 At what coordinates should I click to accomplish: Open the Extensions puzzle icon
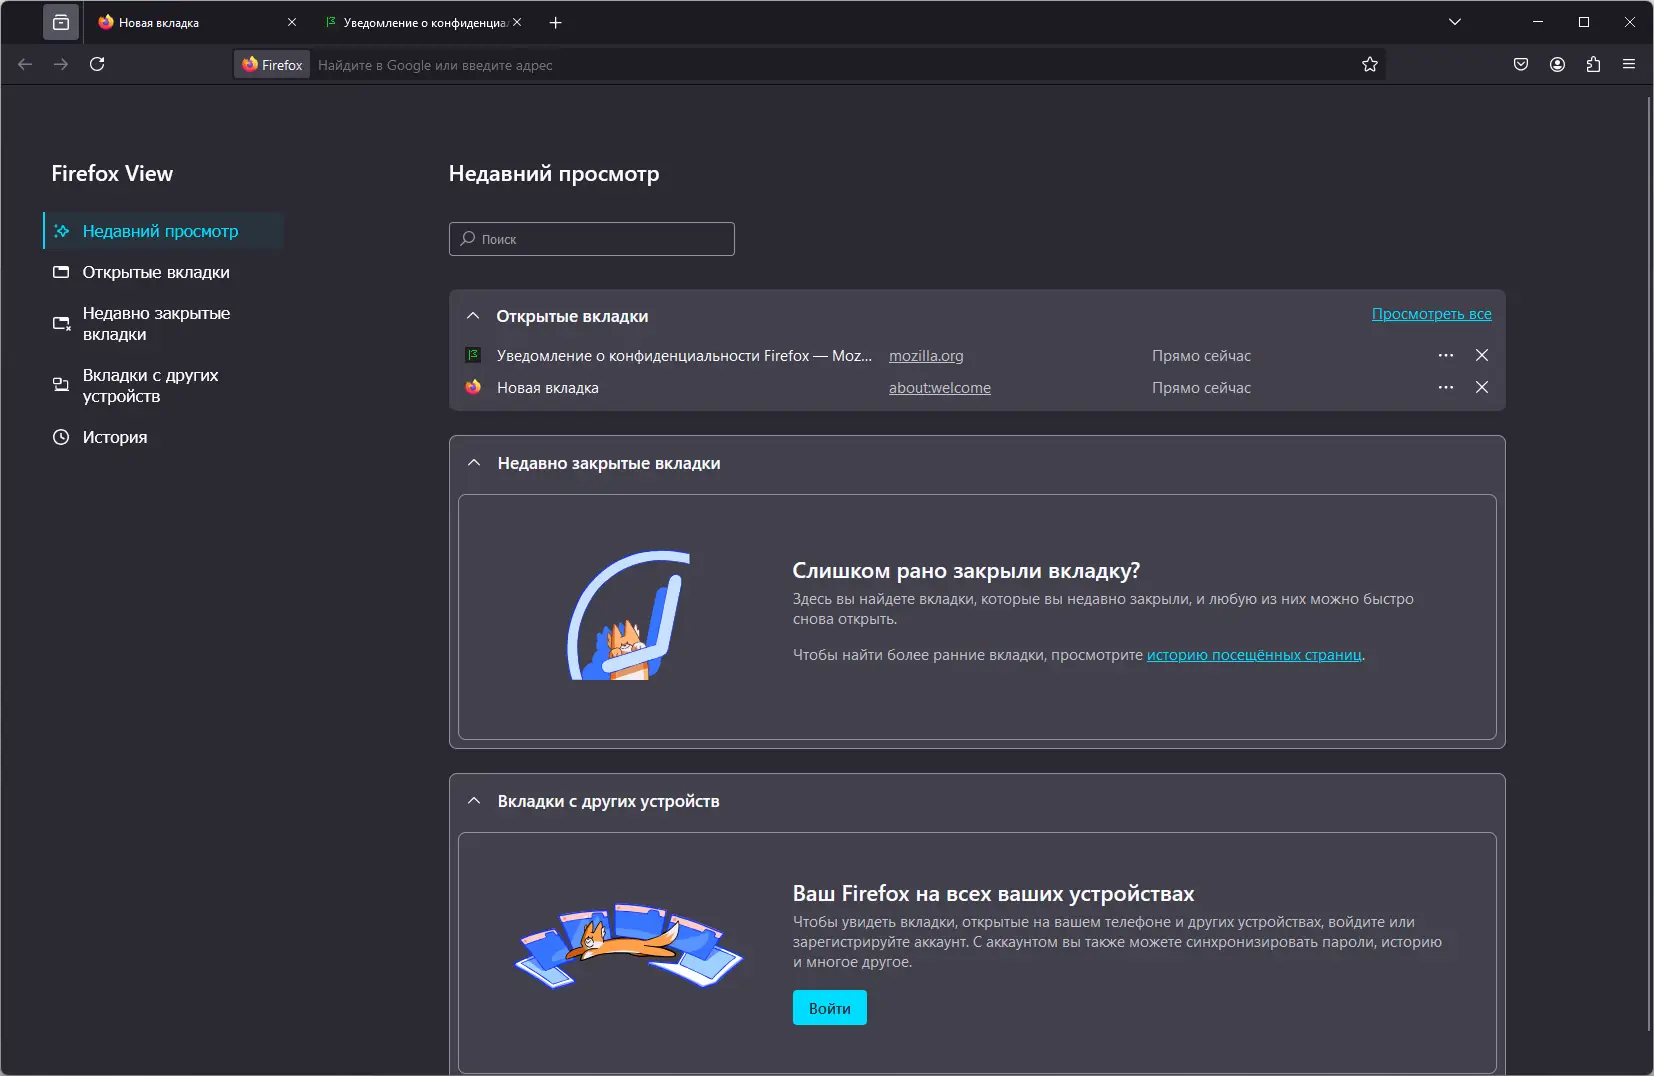(x=1593, y=64)
